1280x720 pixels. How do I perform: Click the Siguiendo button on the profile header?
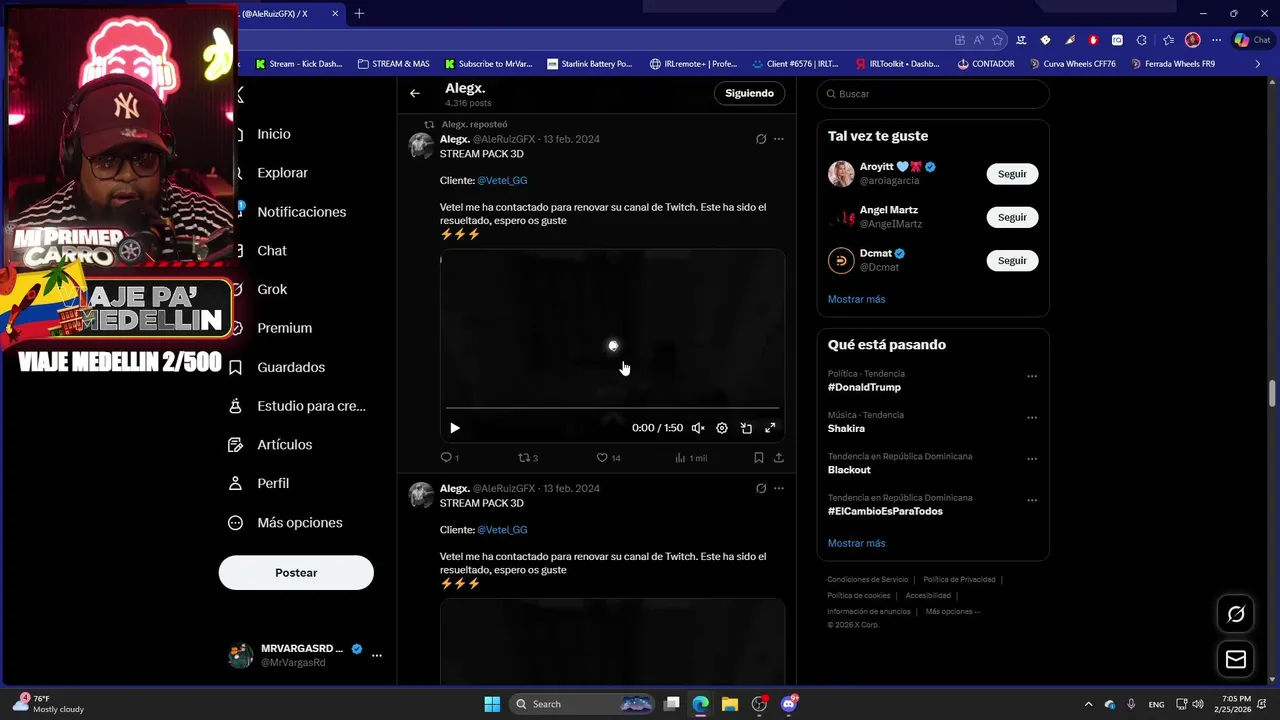(749, 93)
